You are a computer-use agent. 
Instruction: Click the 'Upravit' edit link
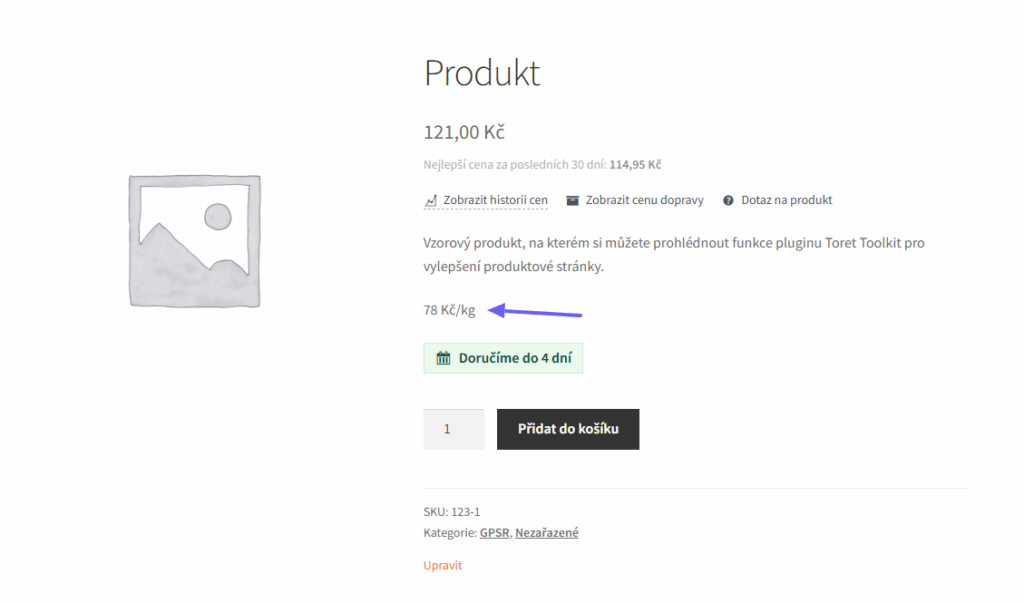pos(442,565)
